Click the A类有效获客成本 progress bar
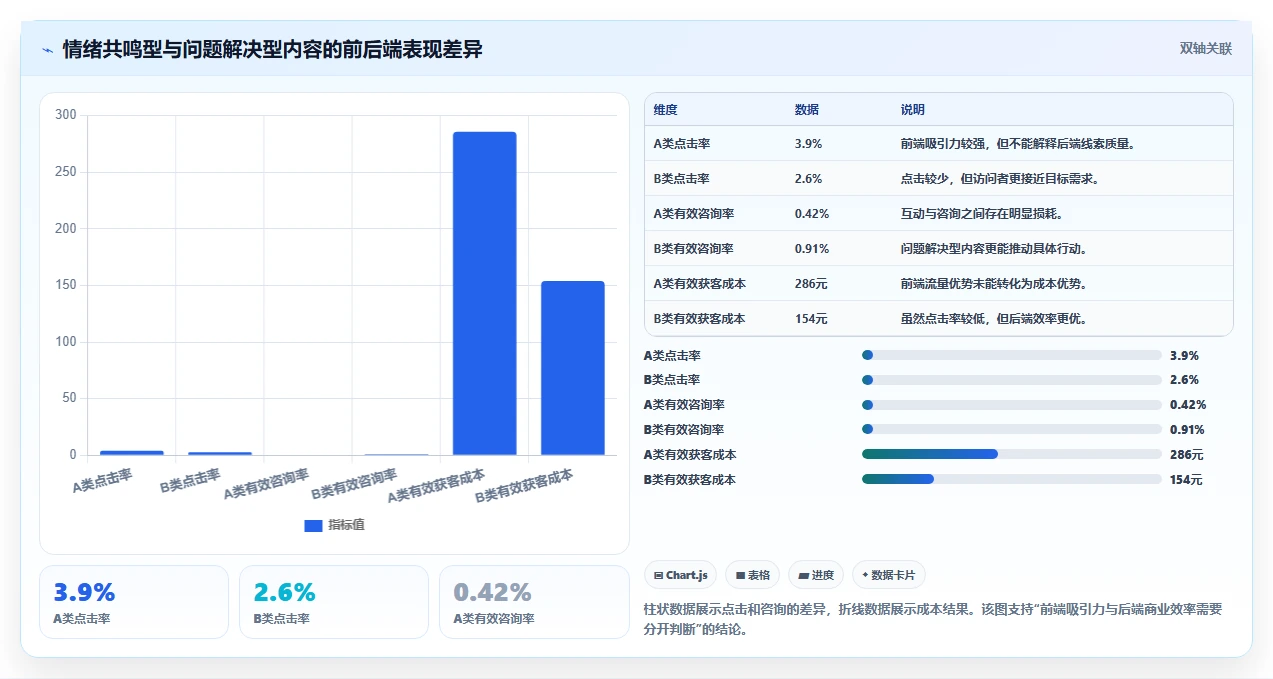Viewport: 1273px width, 679px height. click(x=1012, y=454)
